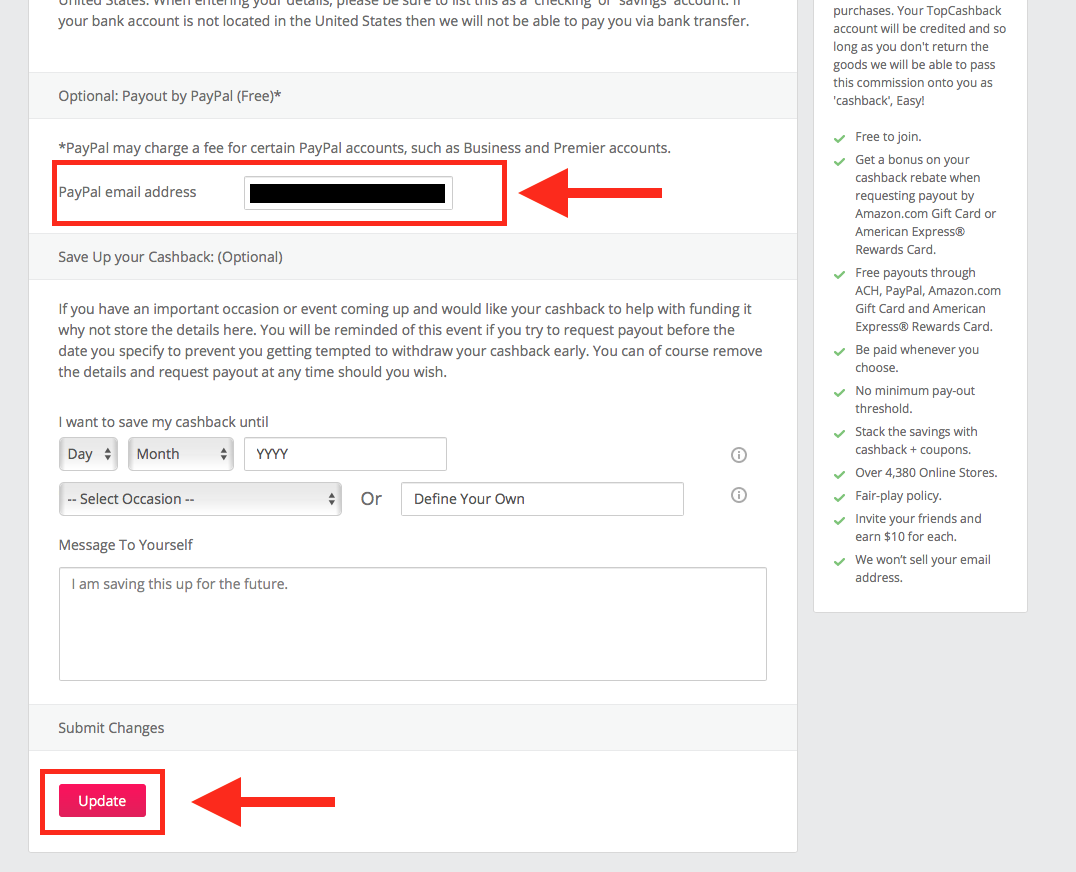Expand the Month dropdown
The width and height of the screenshot is (1076, 872).
point(180,454)
